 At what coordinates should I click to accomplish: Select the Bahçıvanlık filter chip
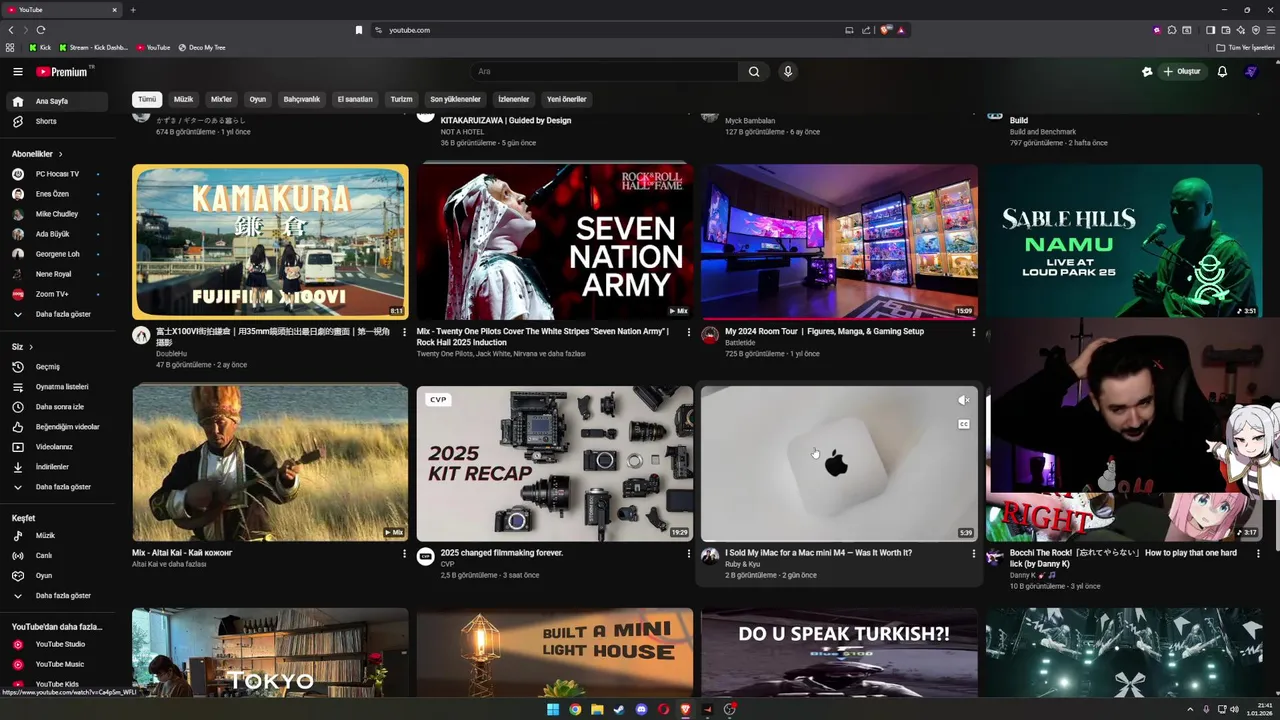coord(301,99)
